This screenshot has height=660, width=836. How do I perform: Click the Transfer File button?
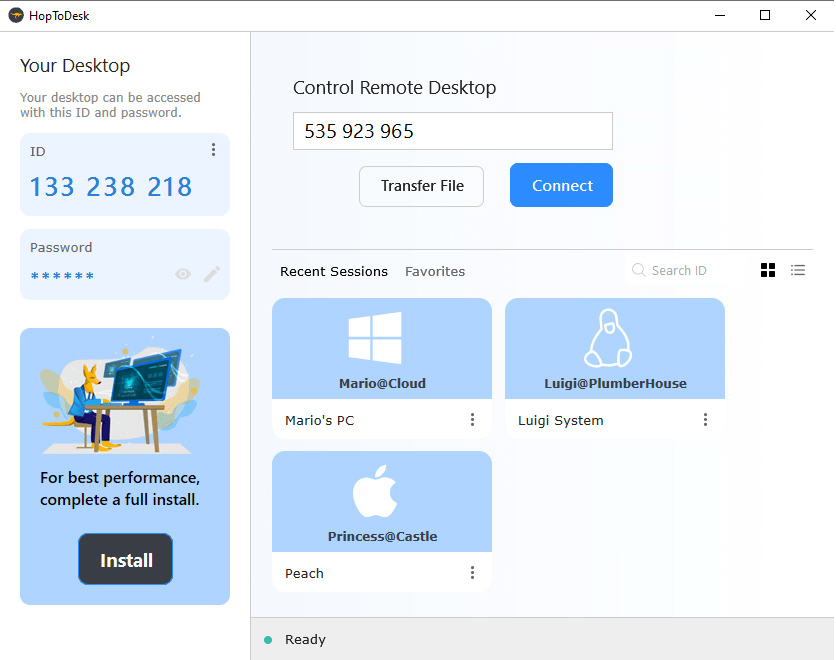point(421,186)
